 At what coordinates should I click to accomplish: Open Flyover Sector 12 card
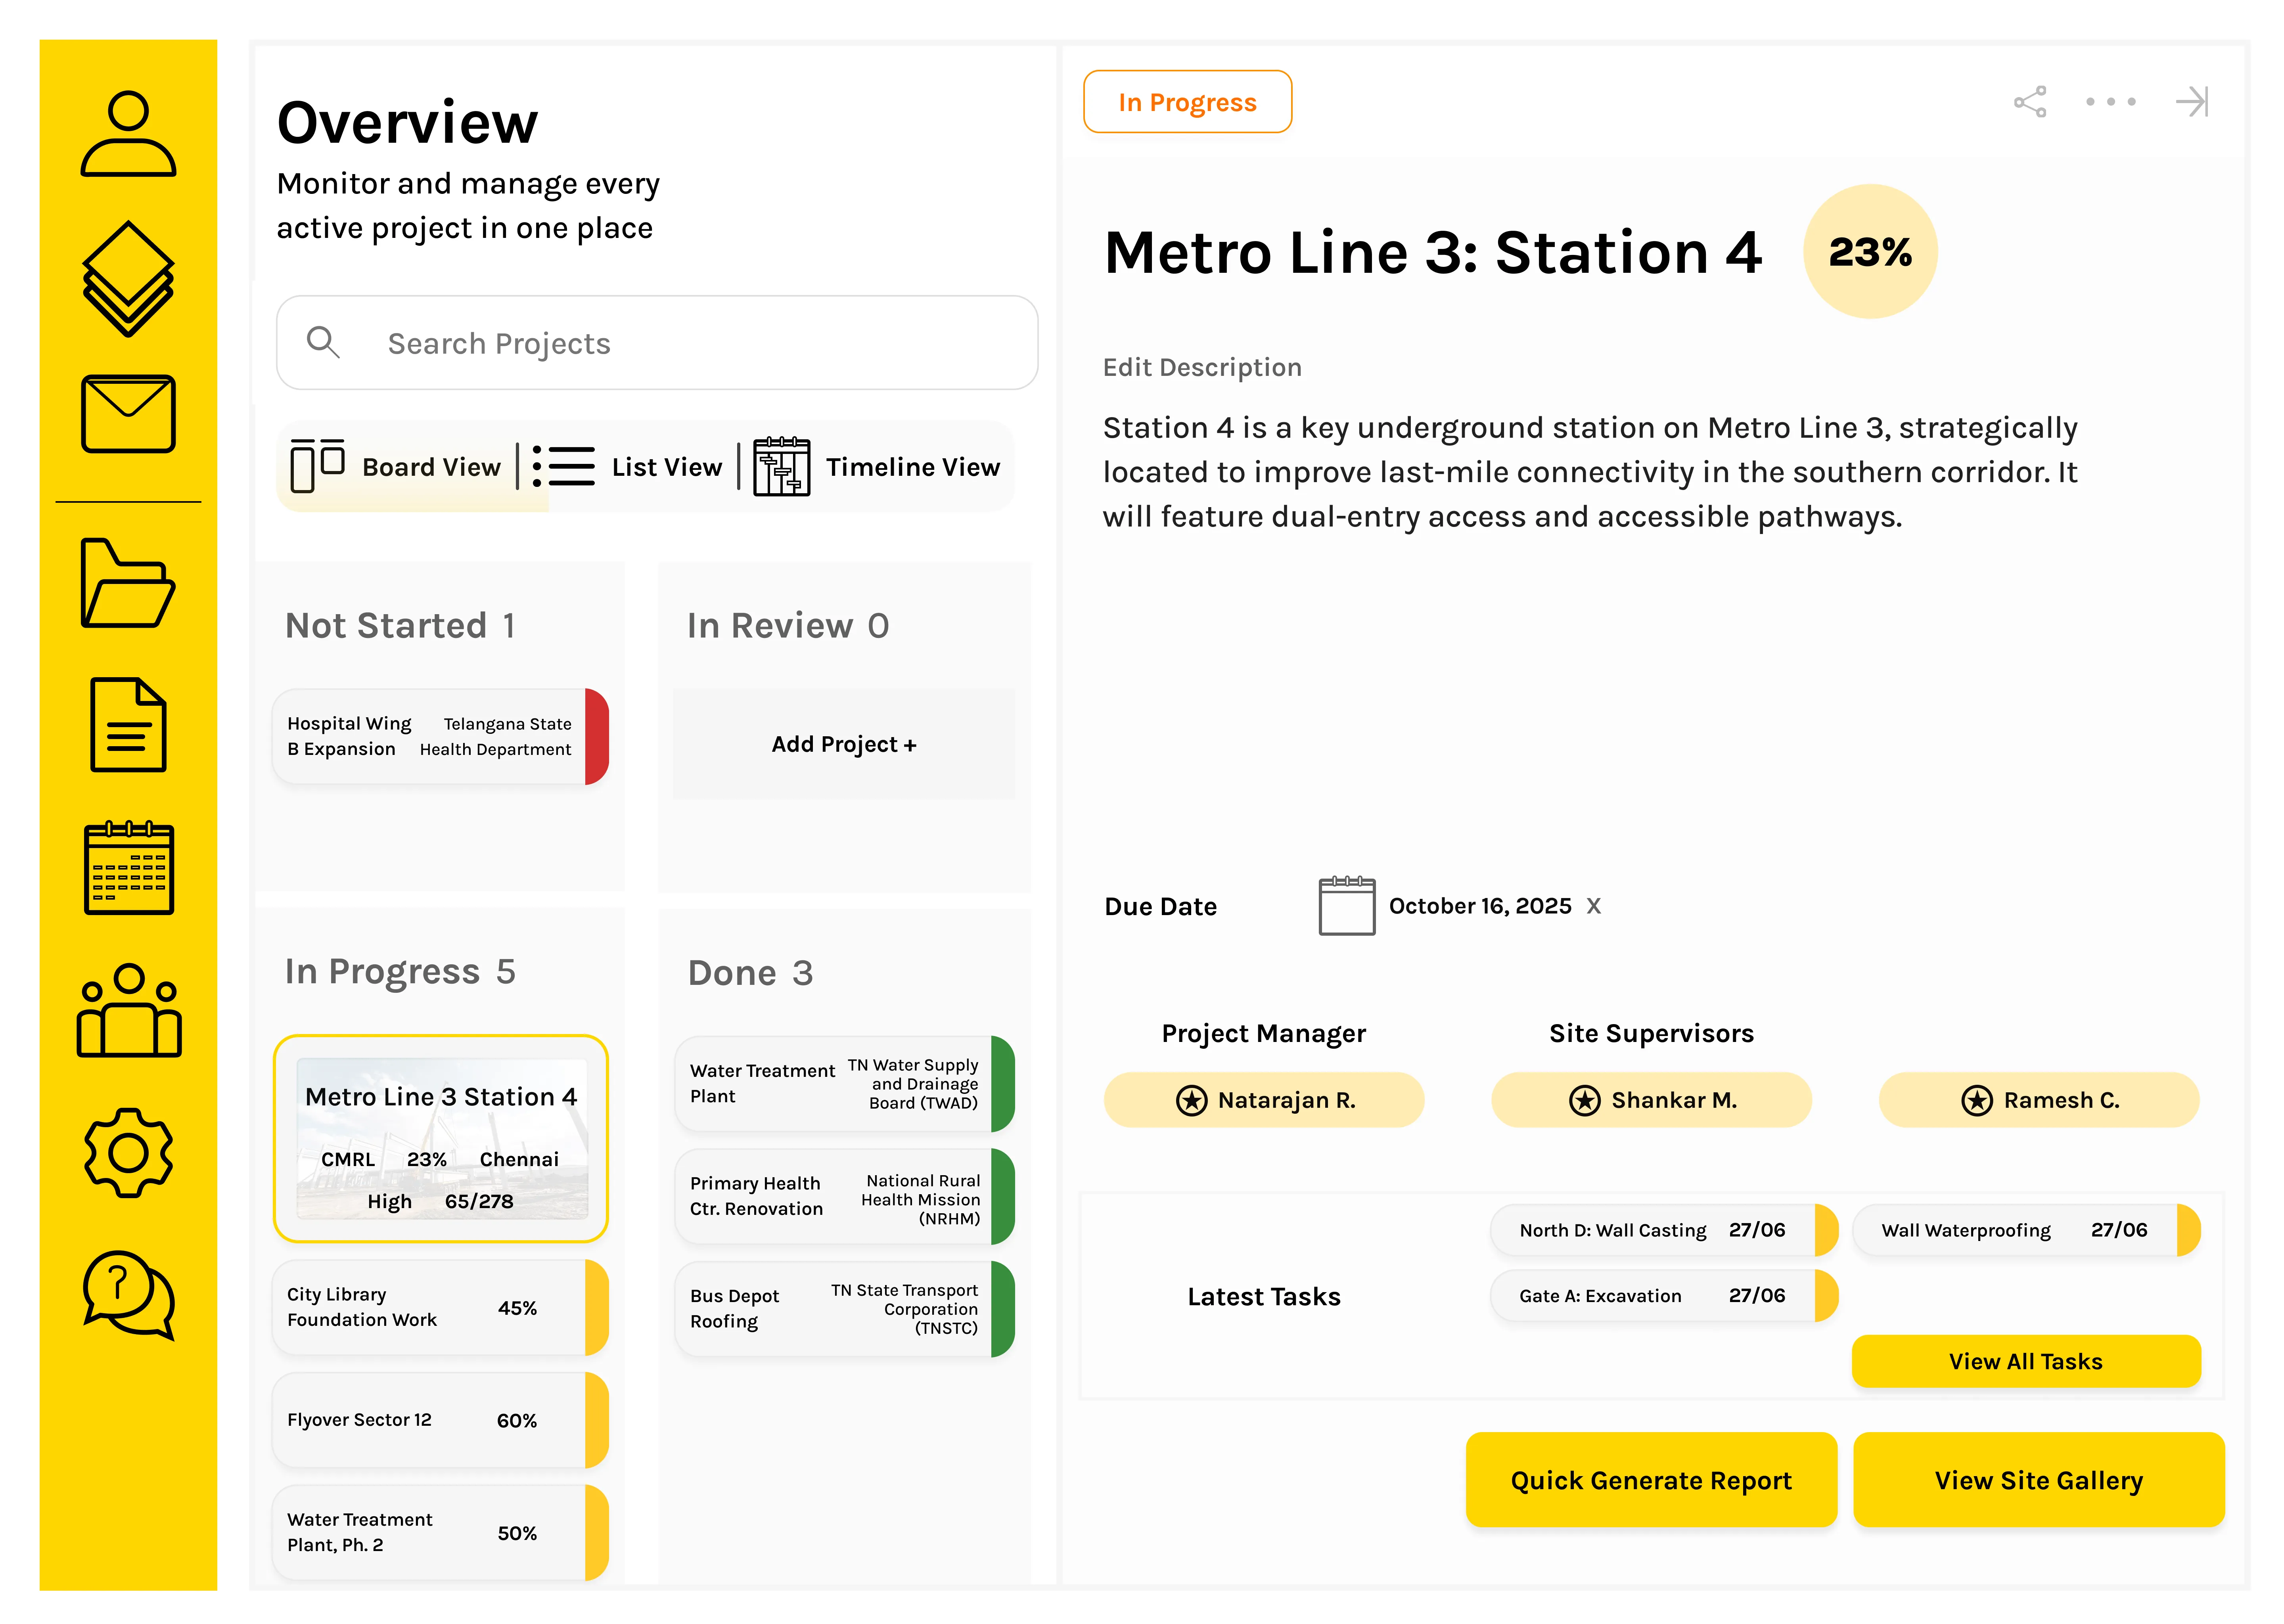[440, 1420]
